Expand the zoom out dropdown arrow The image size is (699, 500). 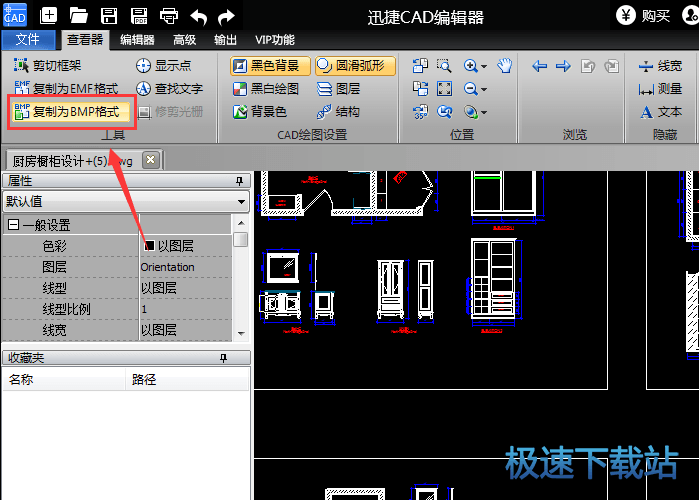coord(485,89)
